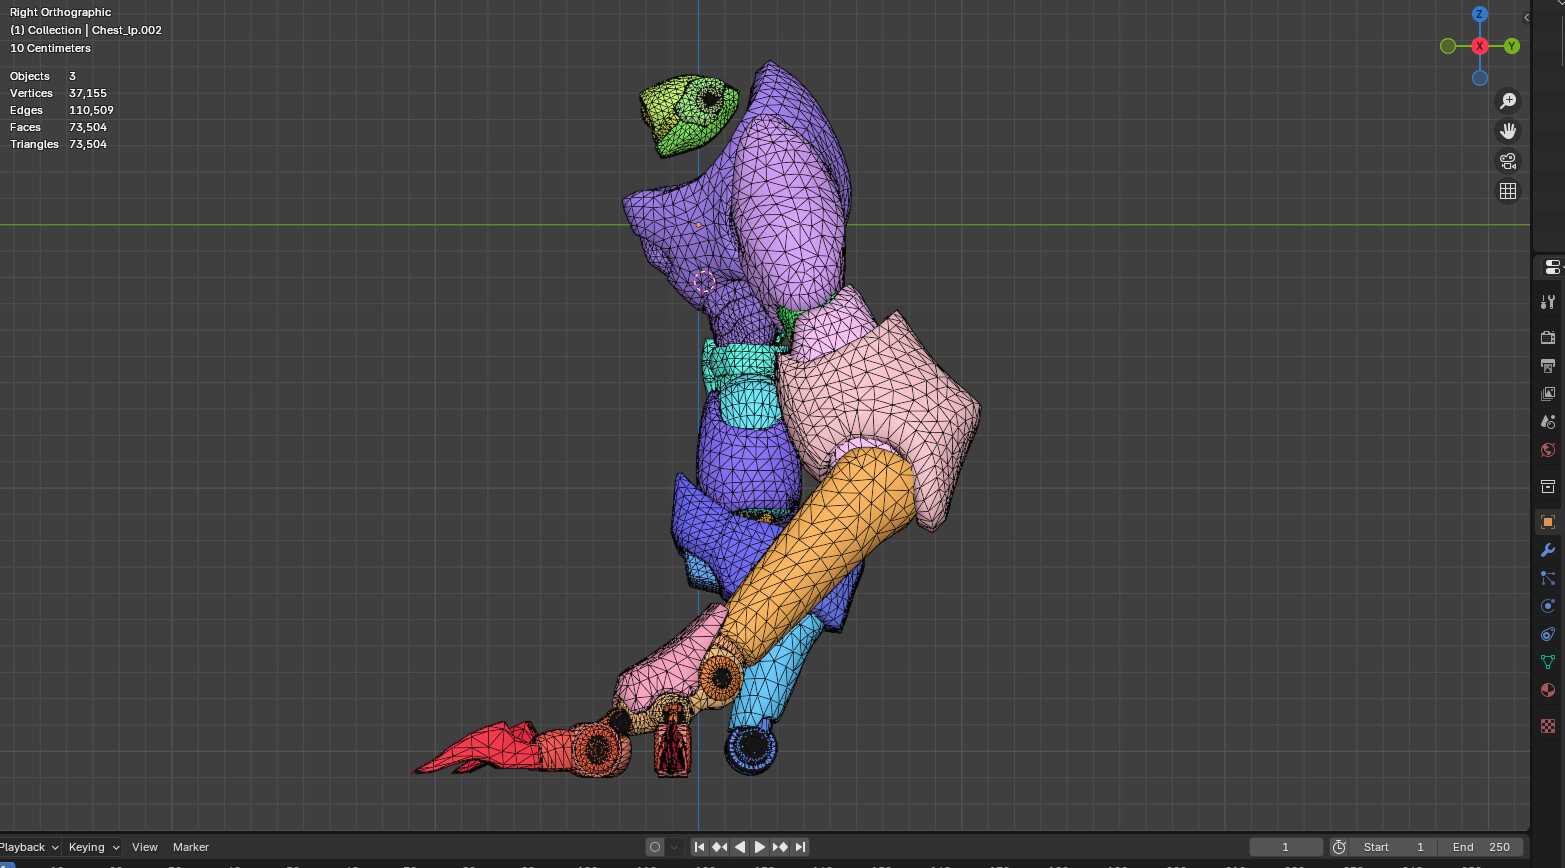Click the pan view hand icon

[1508, 131]
